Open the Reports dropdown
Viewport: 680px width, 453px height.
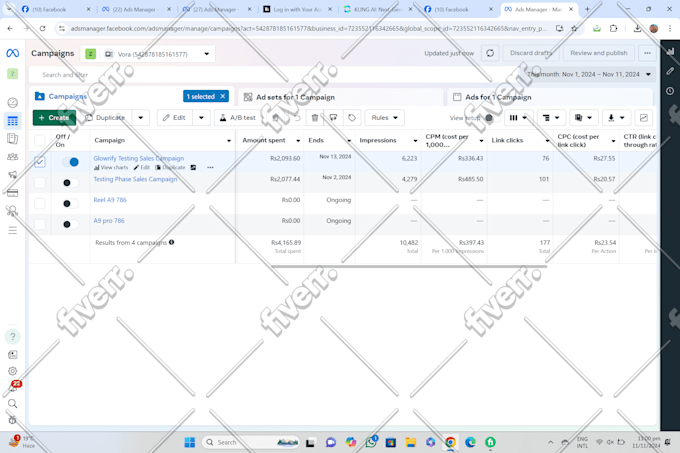[583, 117]
